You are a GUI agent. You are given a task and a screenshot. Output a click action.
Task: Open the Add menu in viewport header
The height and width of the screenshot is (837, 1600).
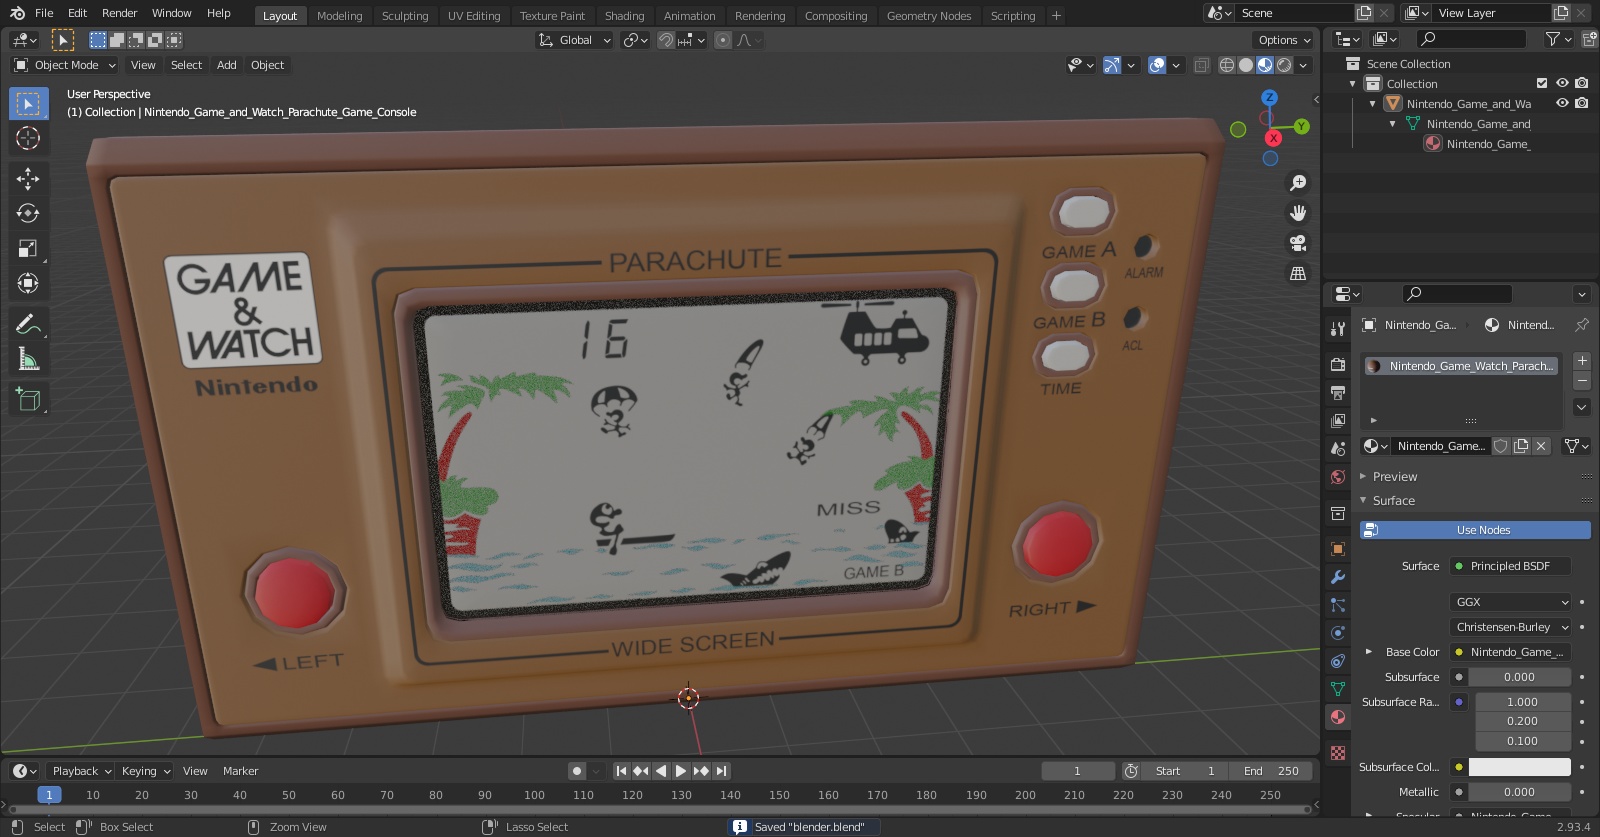pos(227,65)
